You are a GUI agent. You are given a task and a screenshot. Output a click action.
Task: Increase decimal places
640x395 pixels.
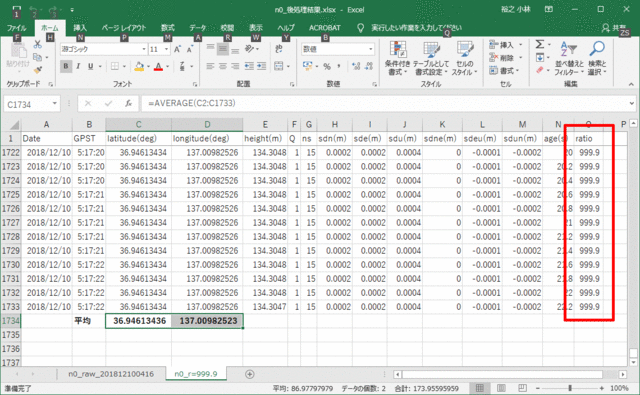pyautogui.click(x=356, y=66)
